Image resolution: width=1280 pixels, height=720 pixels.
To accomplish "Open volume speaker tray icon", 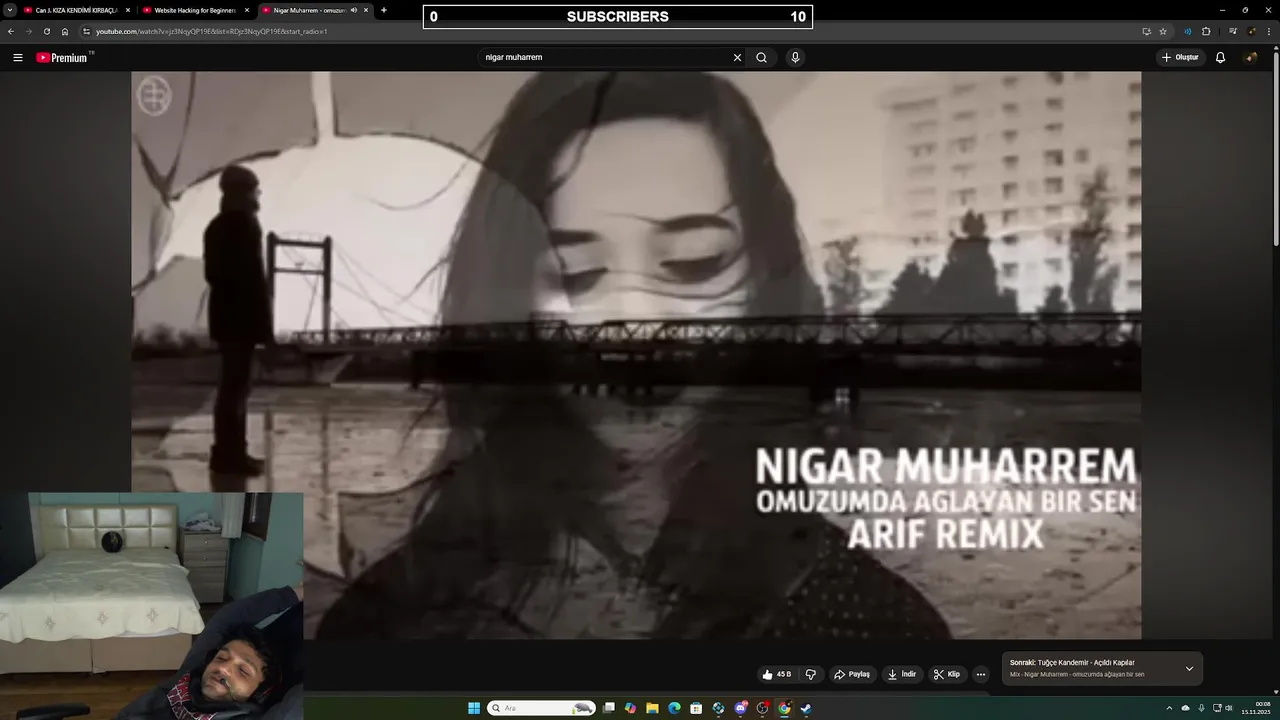I will click(x=1229, y=708).
